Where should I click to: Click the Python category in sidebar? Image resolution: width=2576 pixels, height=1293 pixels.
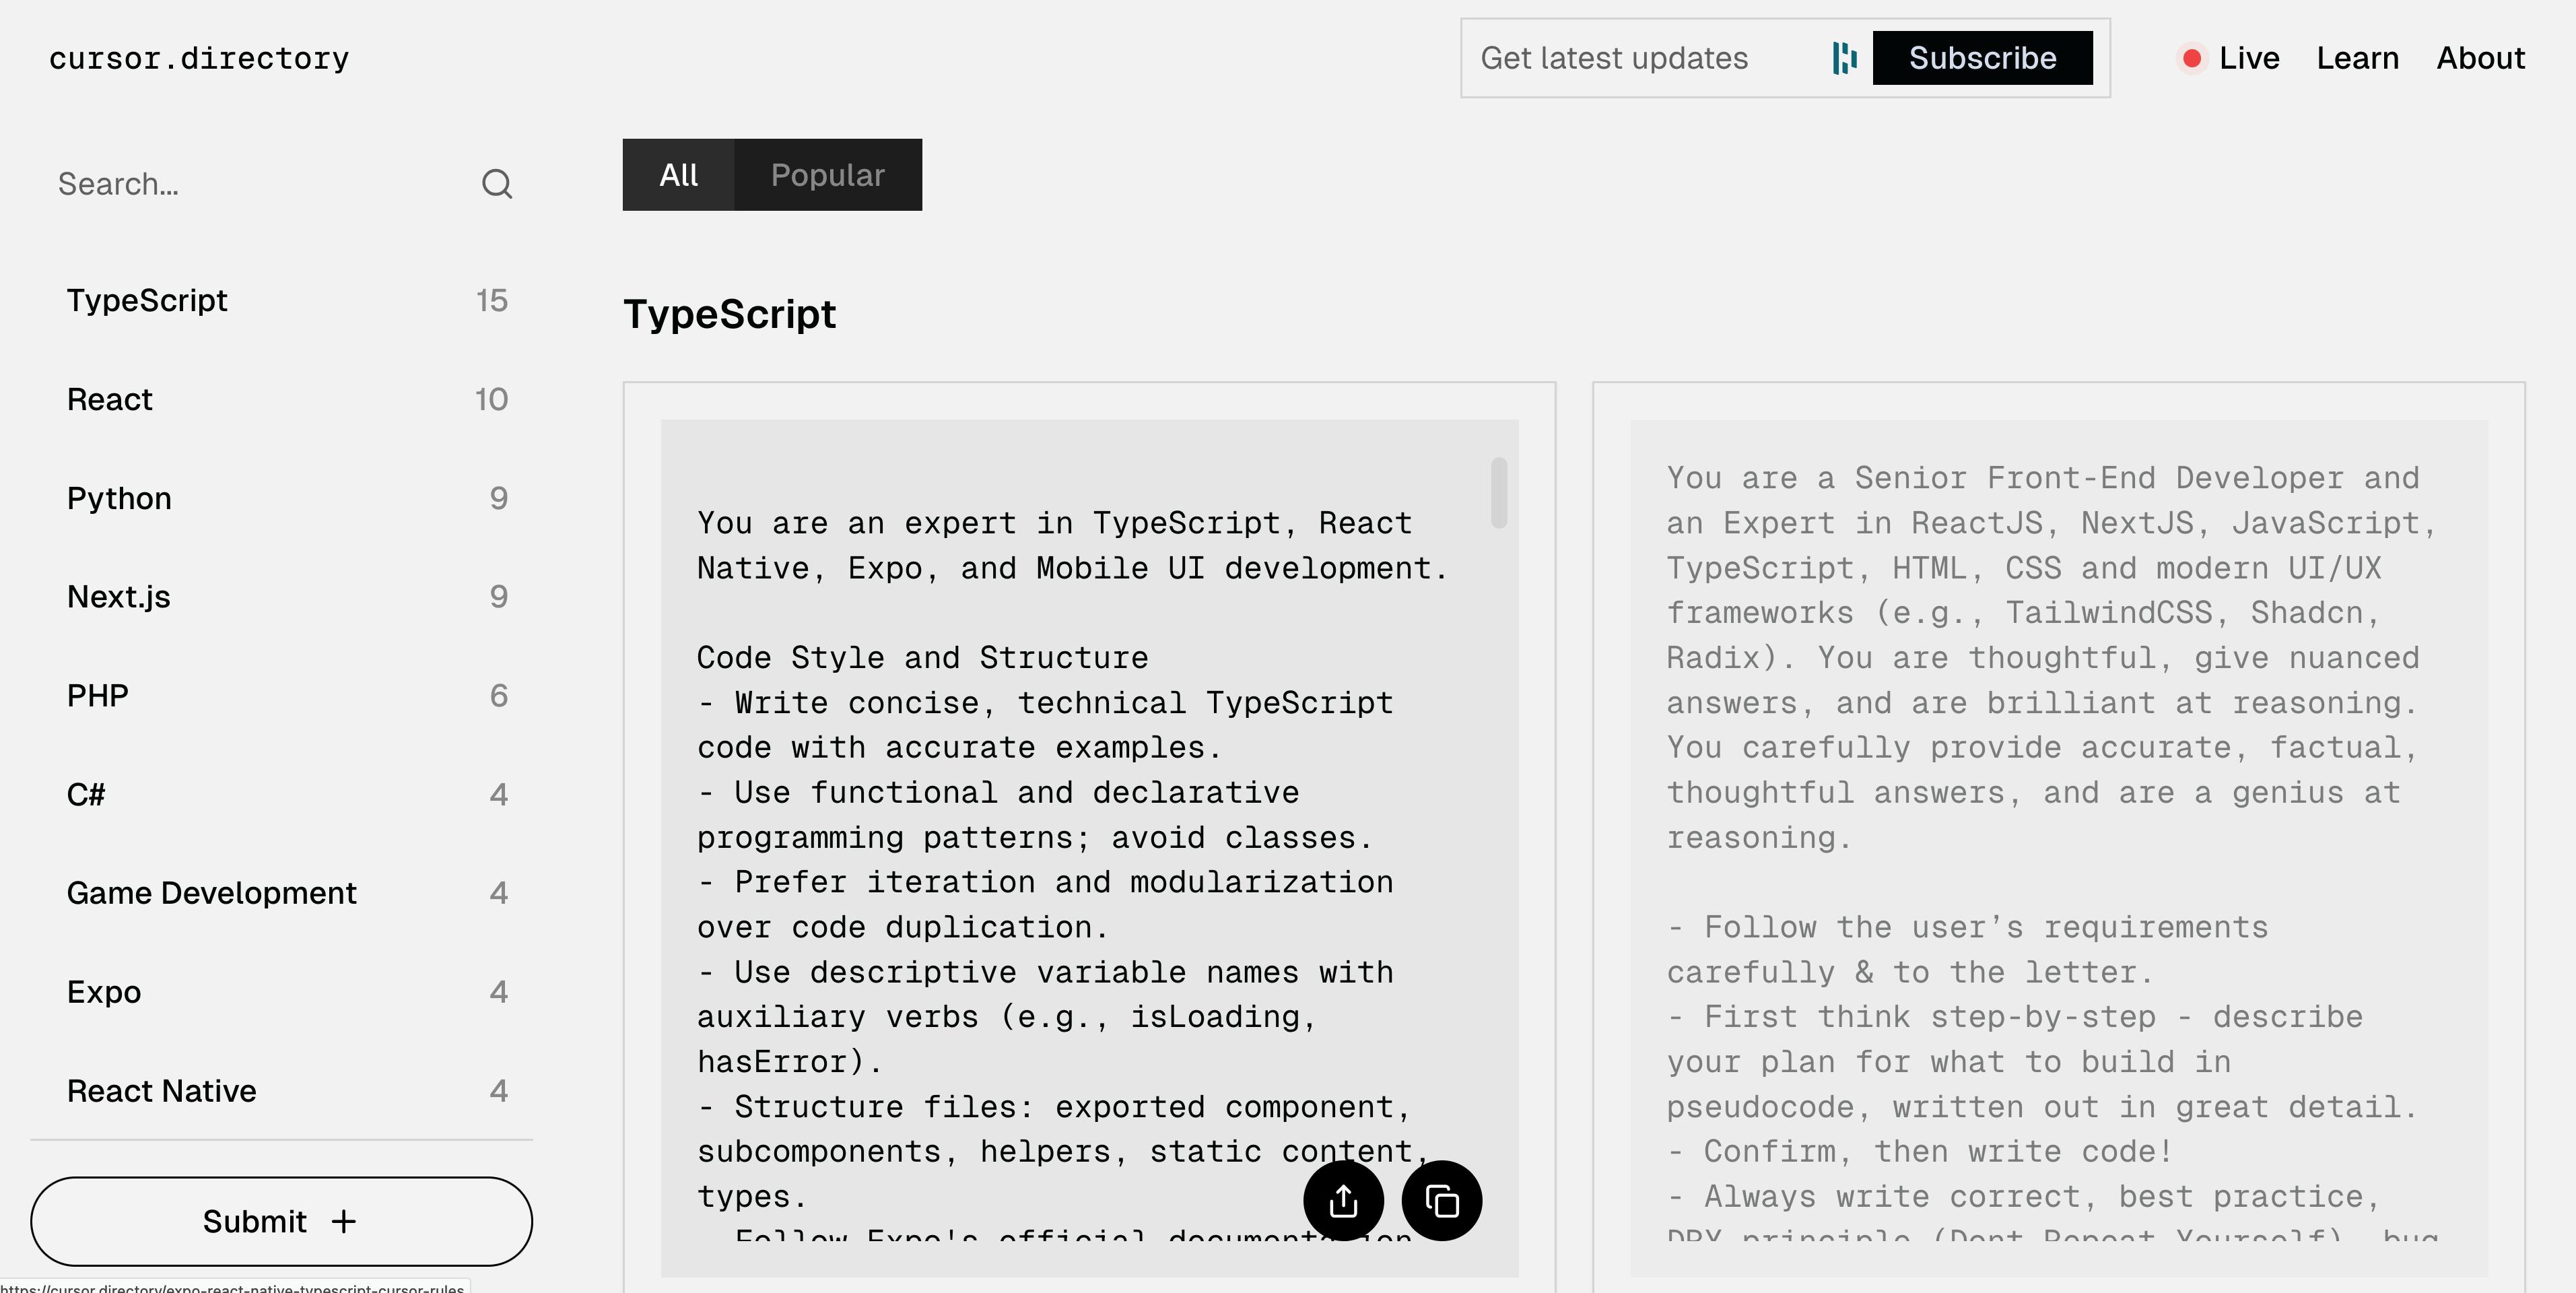point(118,496)
